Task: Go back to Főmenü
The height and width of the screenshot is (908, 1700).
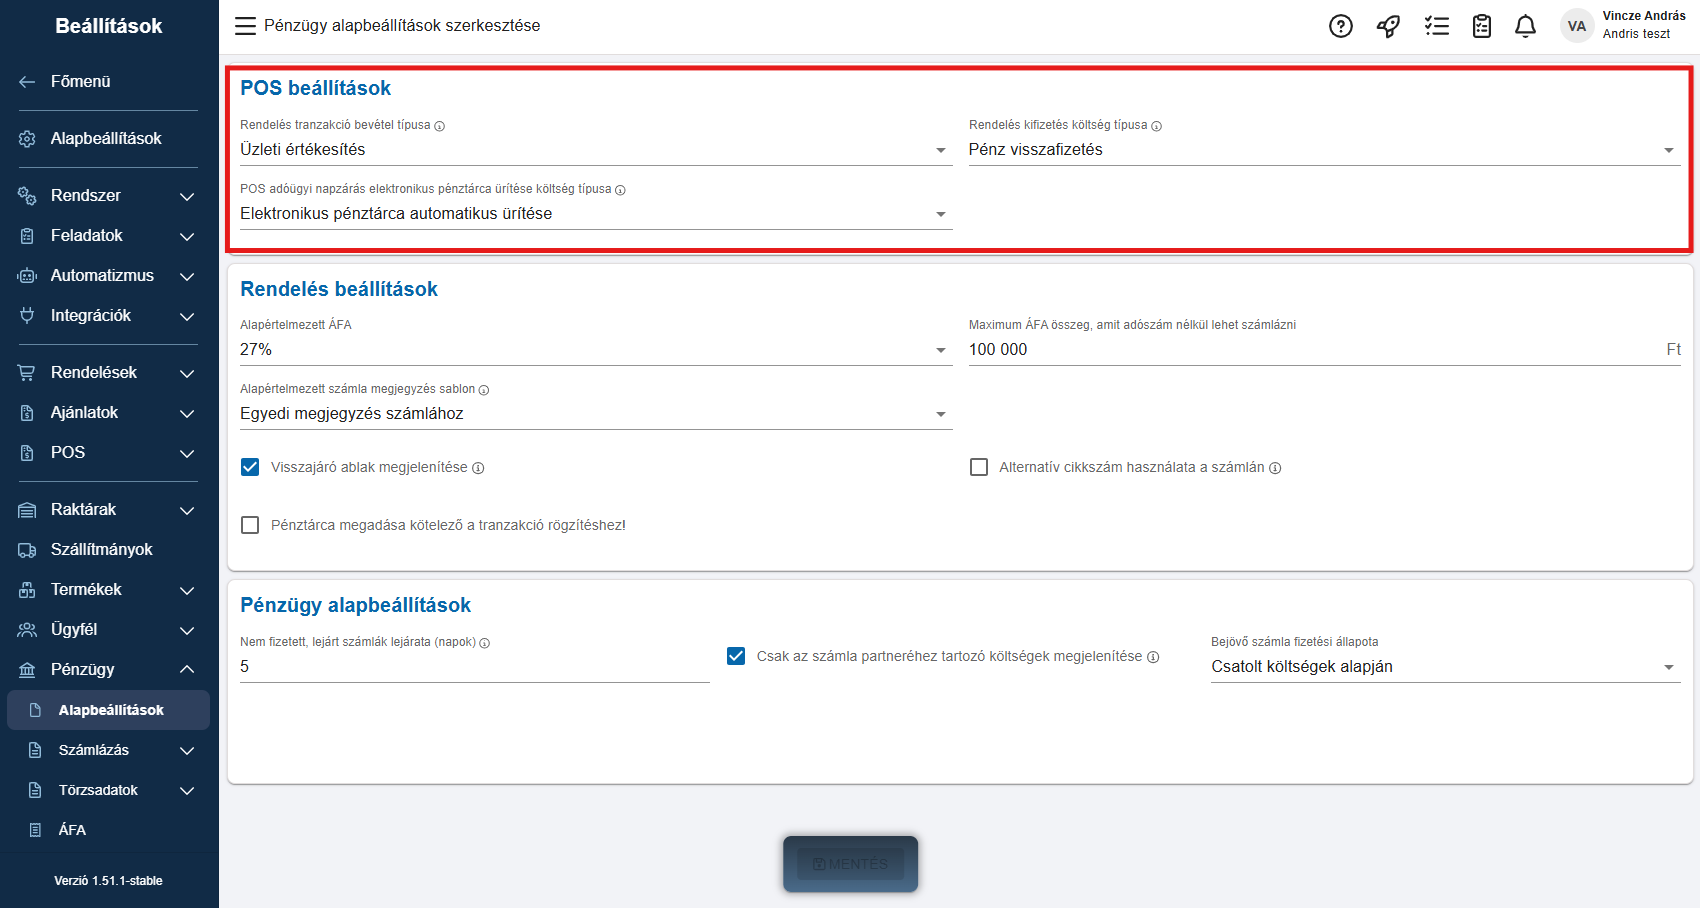Action: tap(80, 81)
